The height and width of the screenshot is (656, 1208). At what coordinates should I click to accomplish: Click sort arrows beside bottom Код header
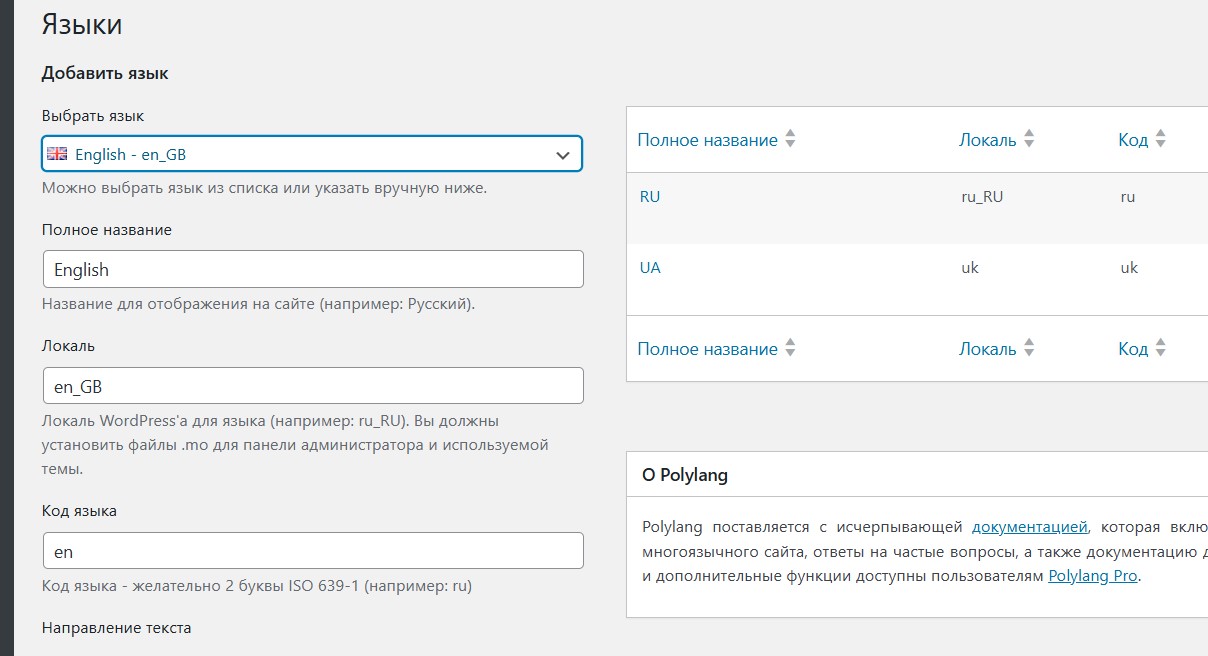tap(1160, 349)
